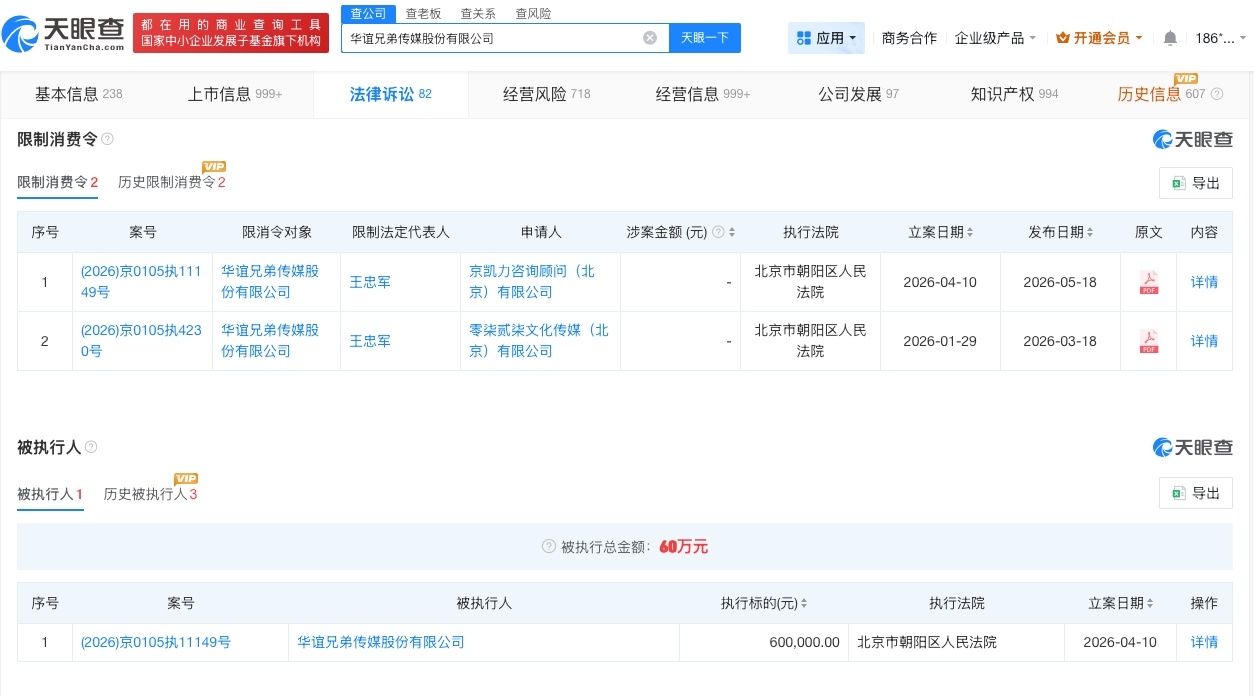Open 详情 for 零柒贰柒文化传媒 restriction order
Screen dimensions: 1254x696
point(1204,341)
